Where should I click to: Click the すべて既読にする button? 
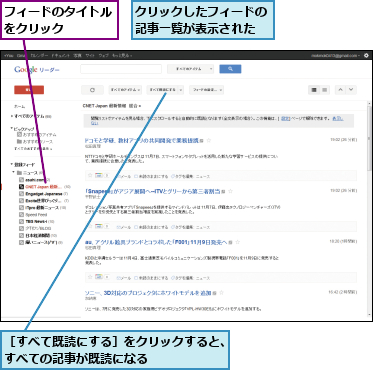(162, 90)
